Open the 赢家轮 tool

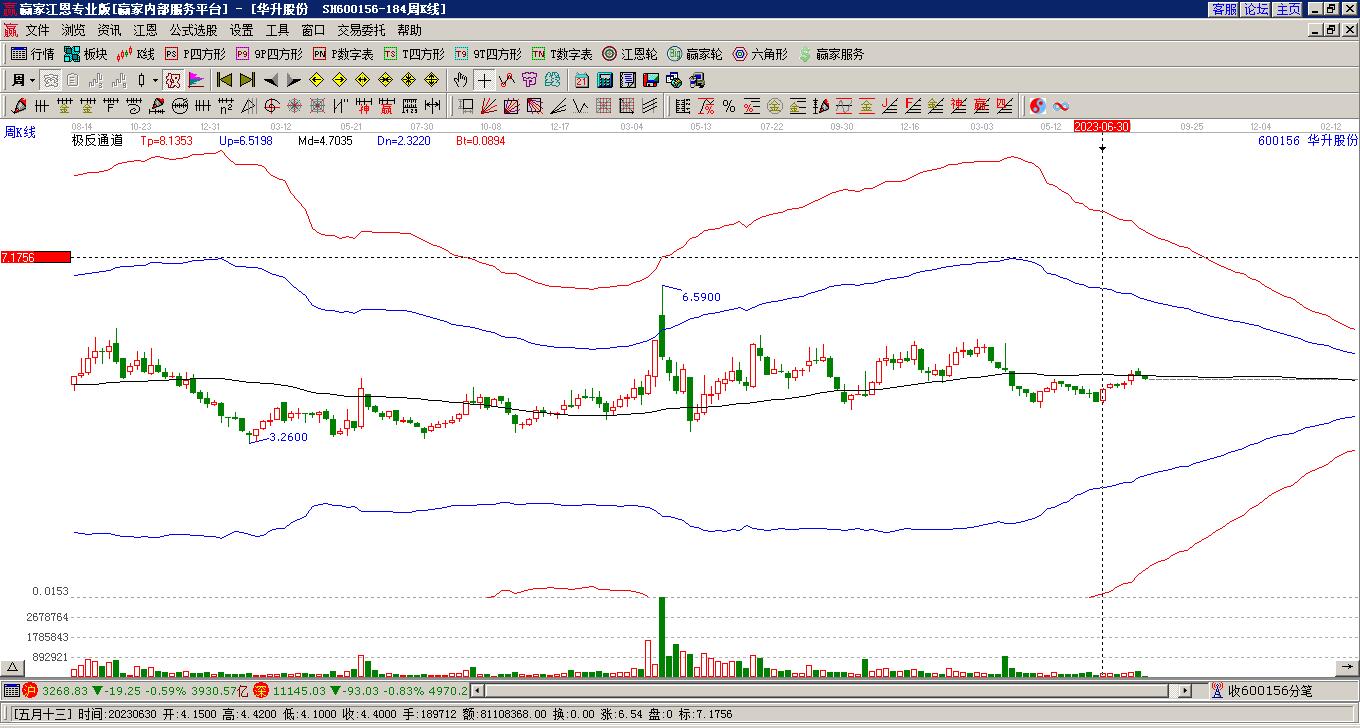pyautogui.click(x=695, y=54)
